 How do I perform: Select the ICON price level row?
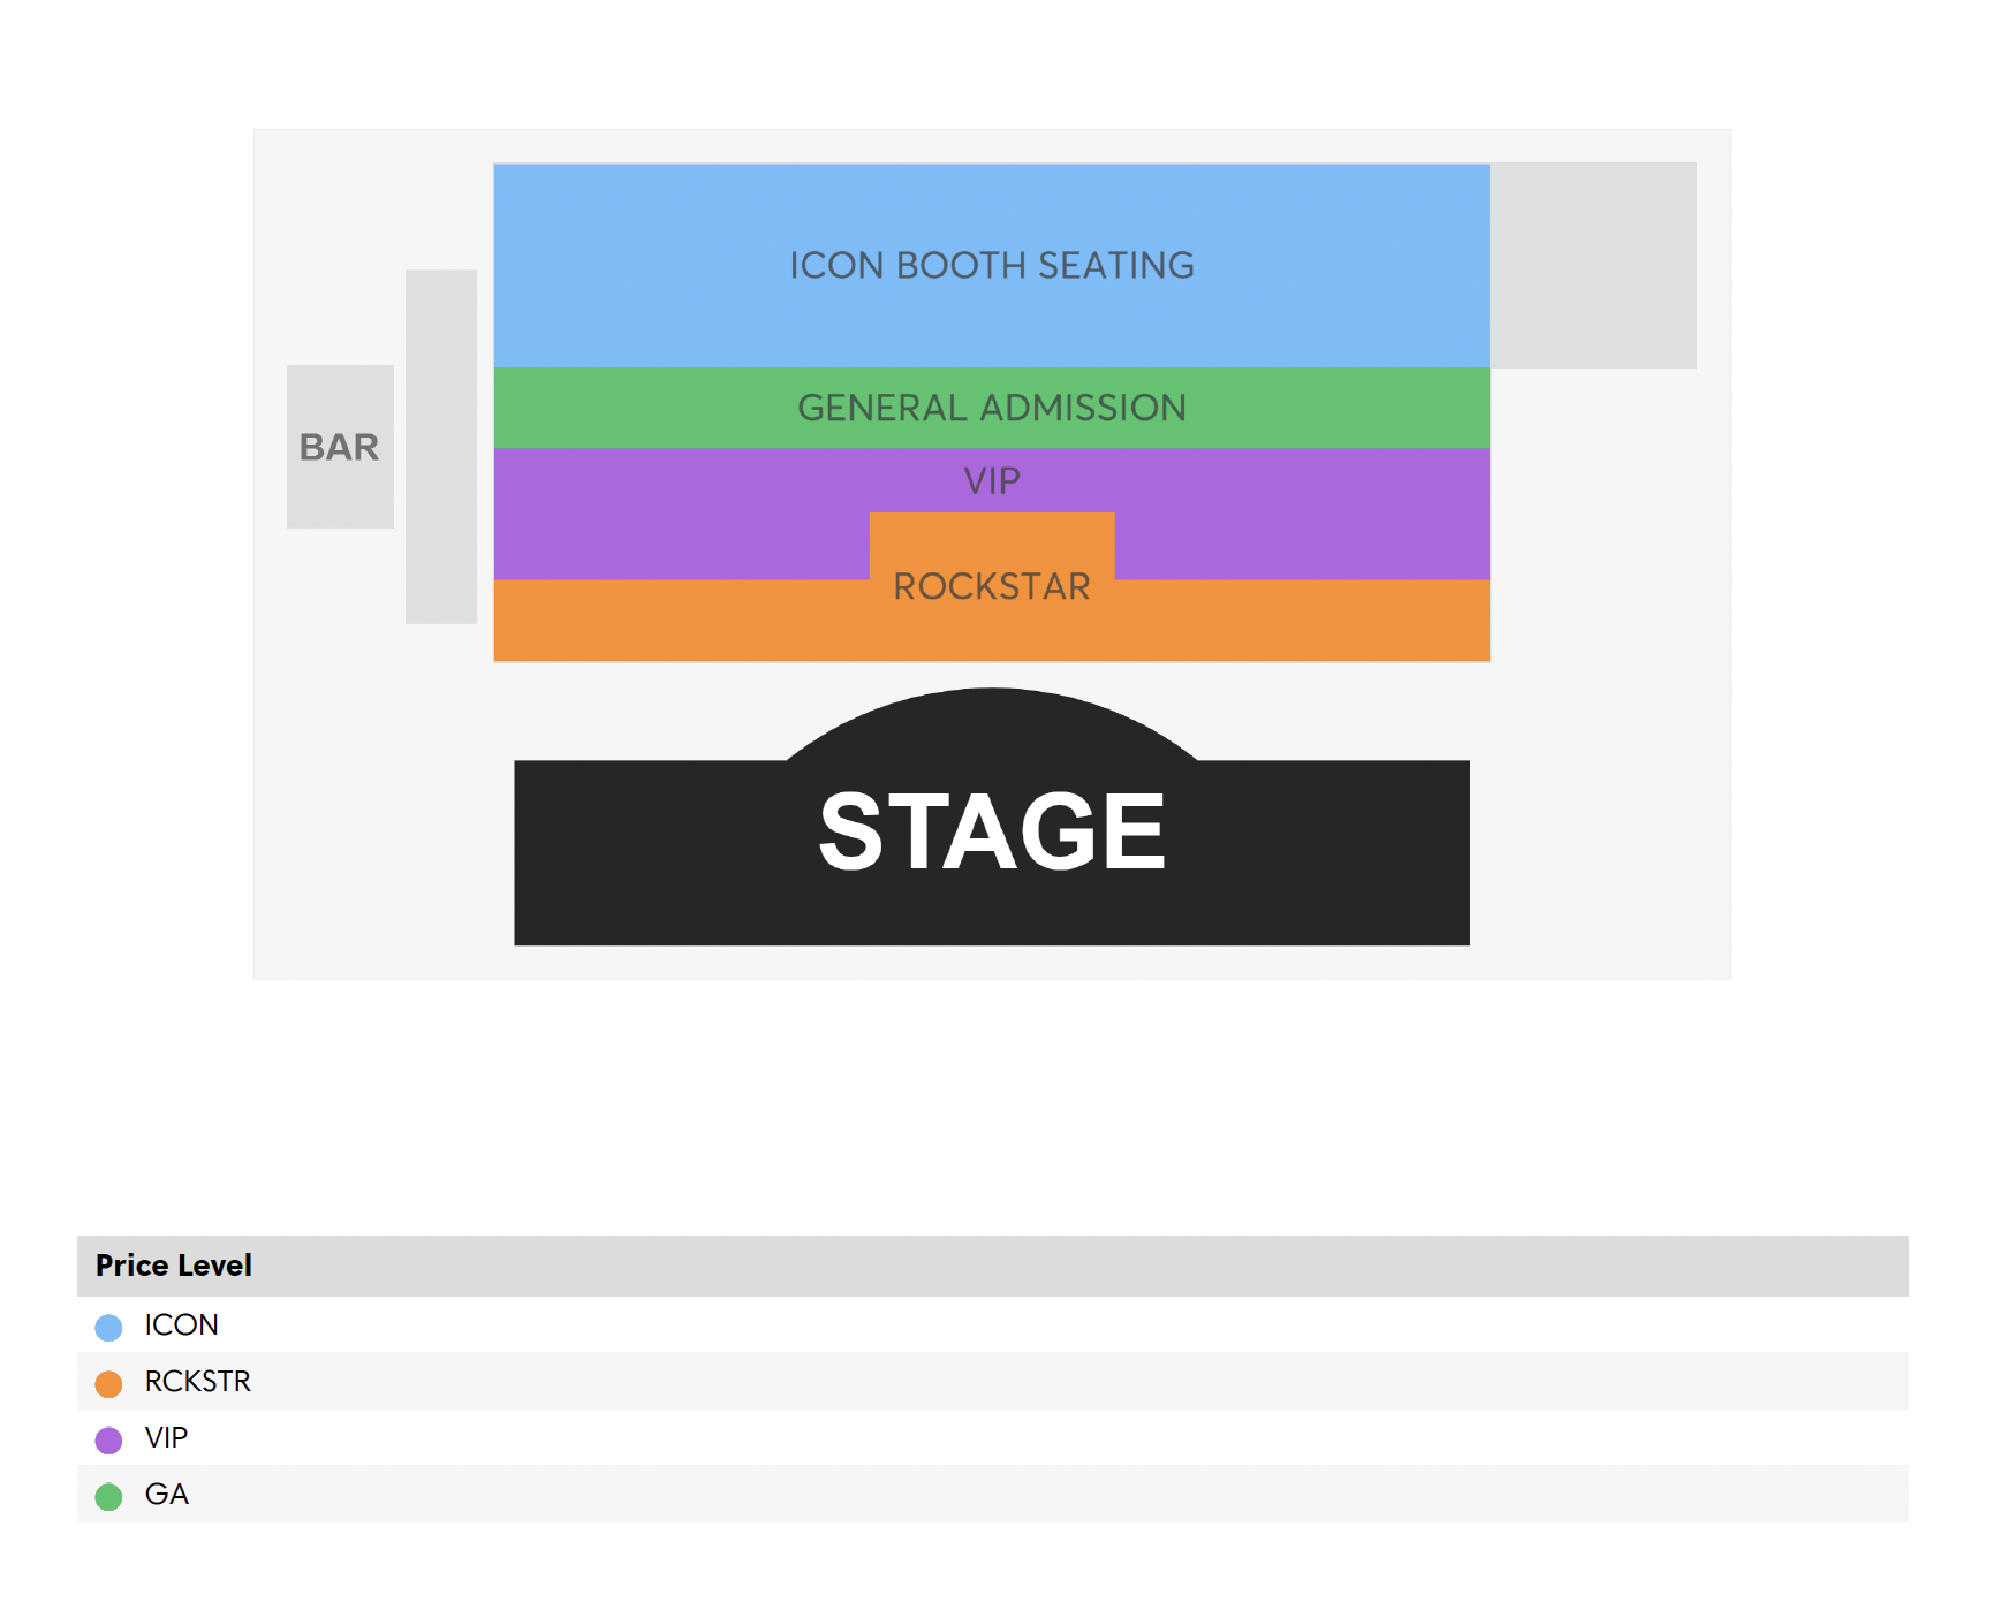(992, 1324)
